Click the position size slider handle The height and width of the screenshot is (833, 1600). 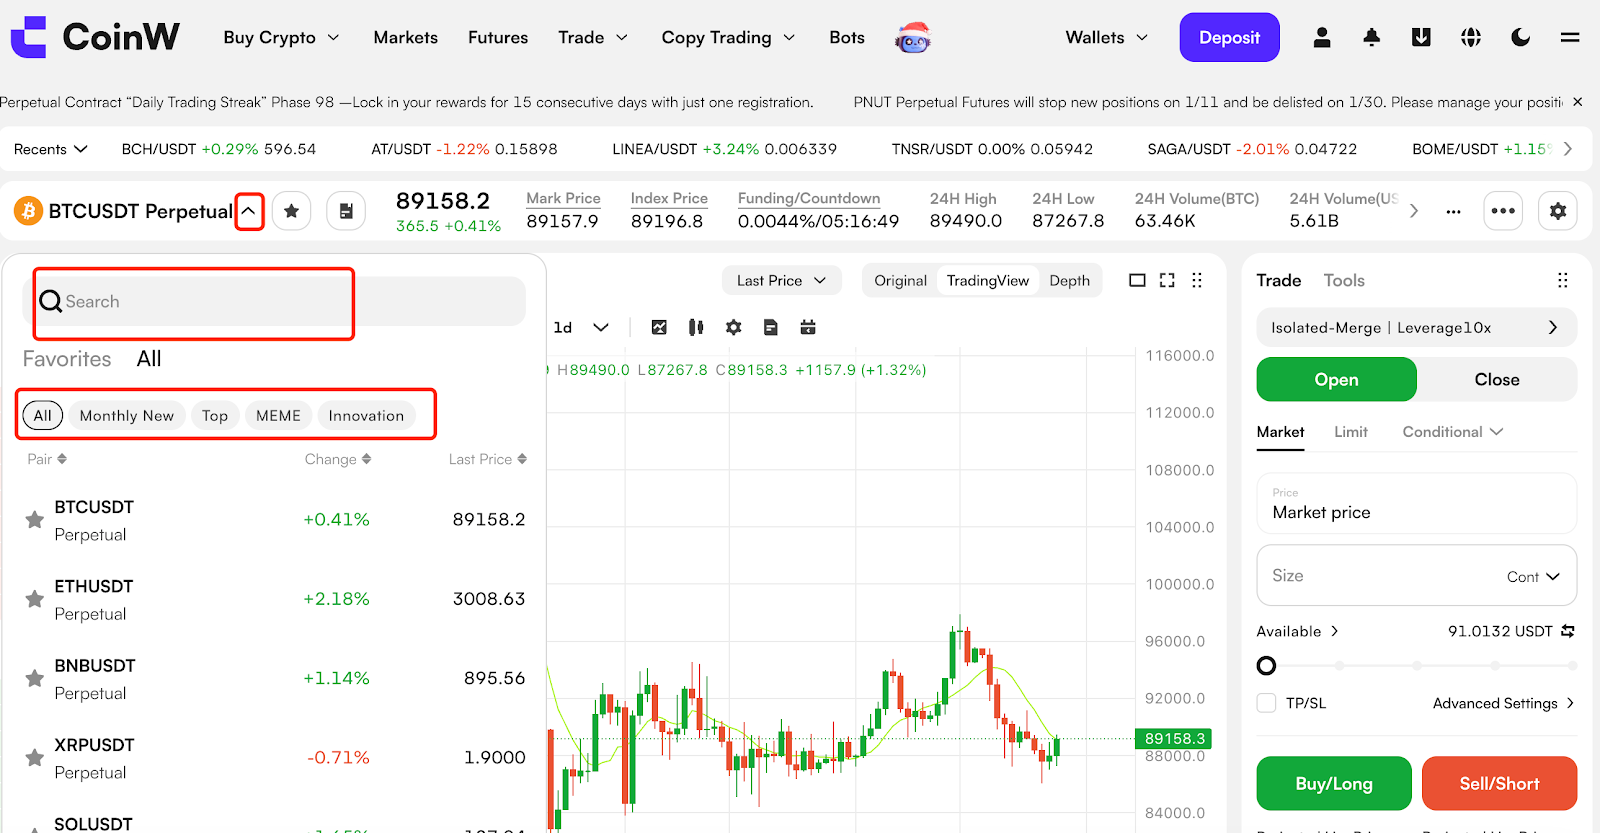1266,666
